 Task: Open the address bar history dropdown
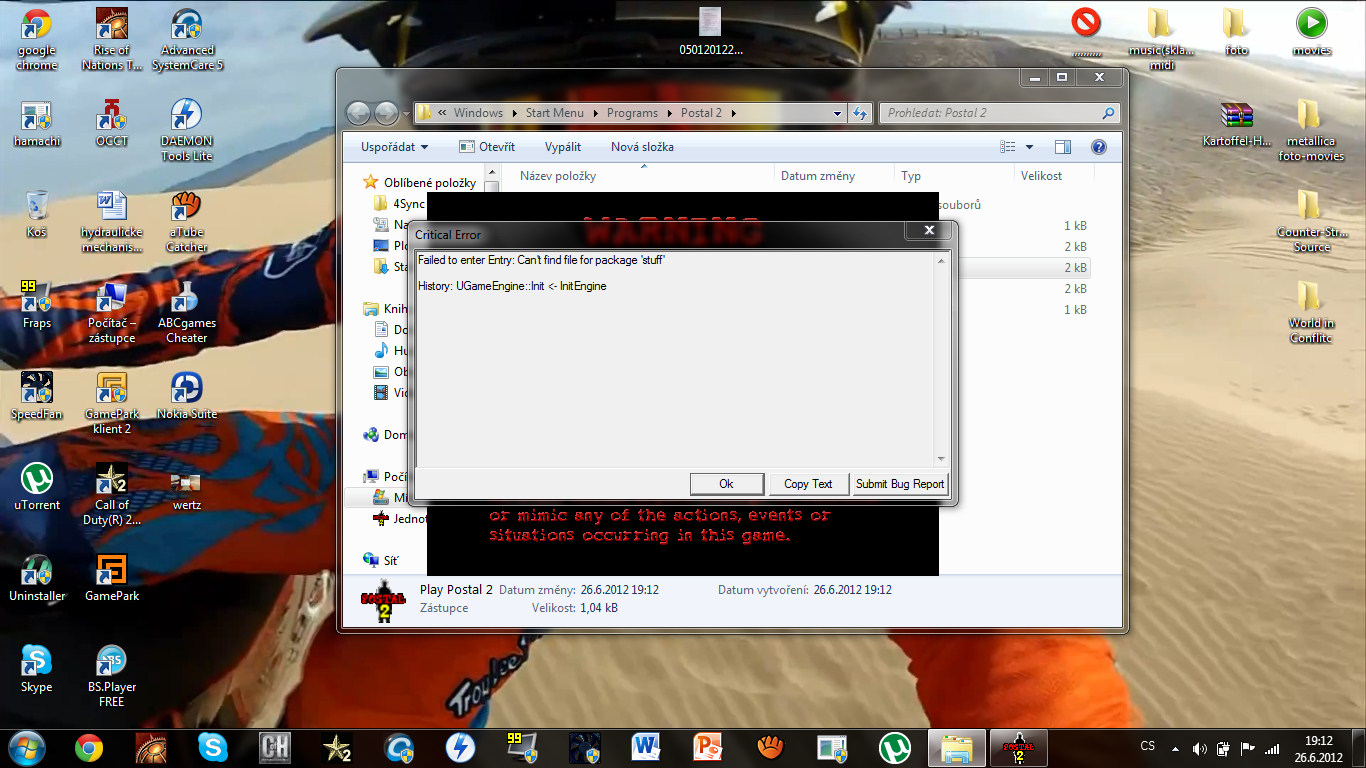pyautogui.click(x=838, y=114)
